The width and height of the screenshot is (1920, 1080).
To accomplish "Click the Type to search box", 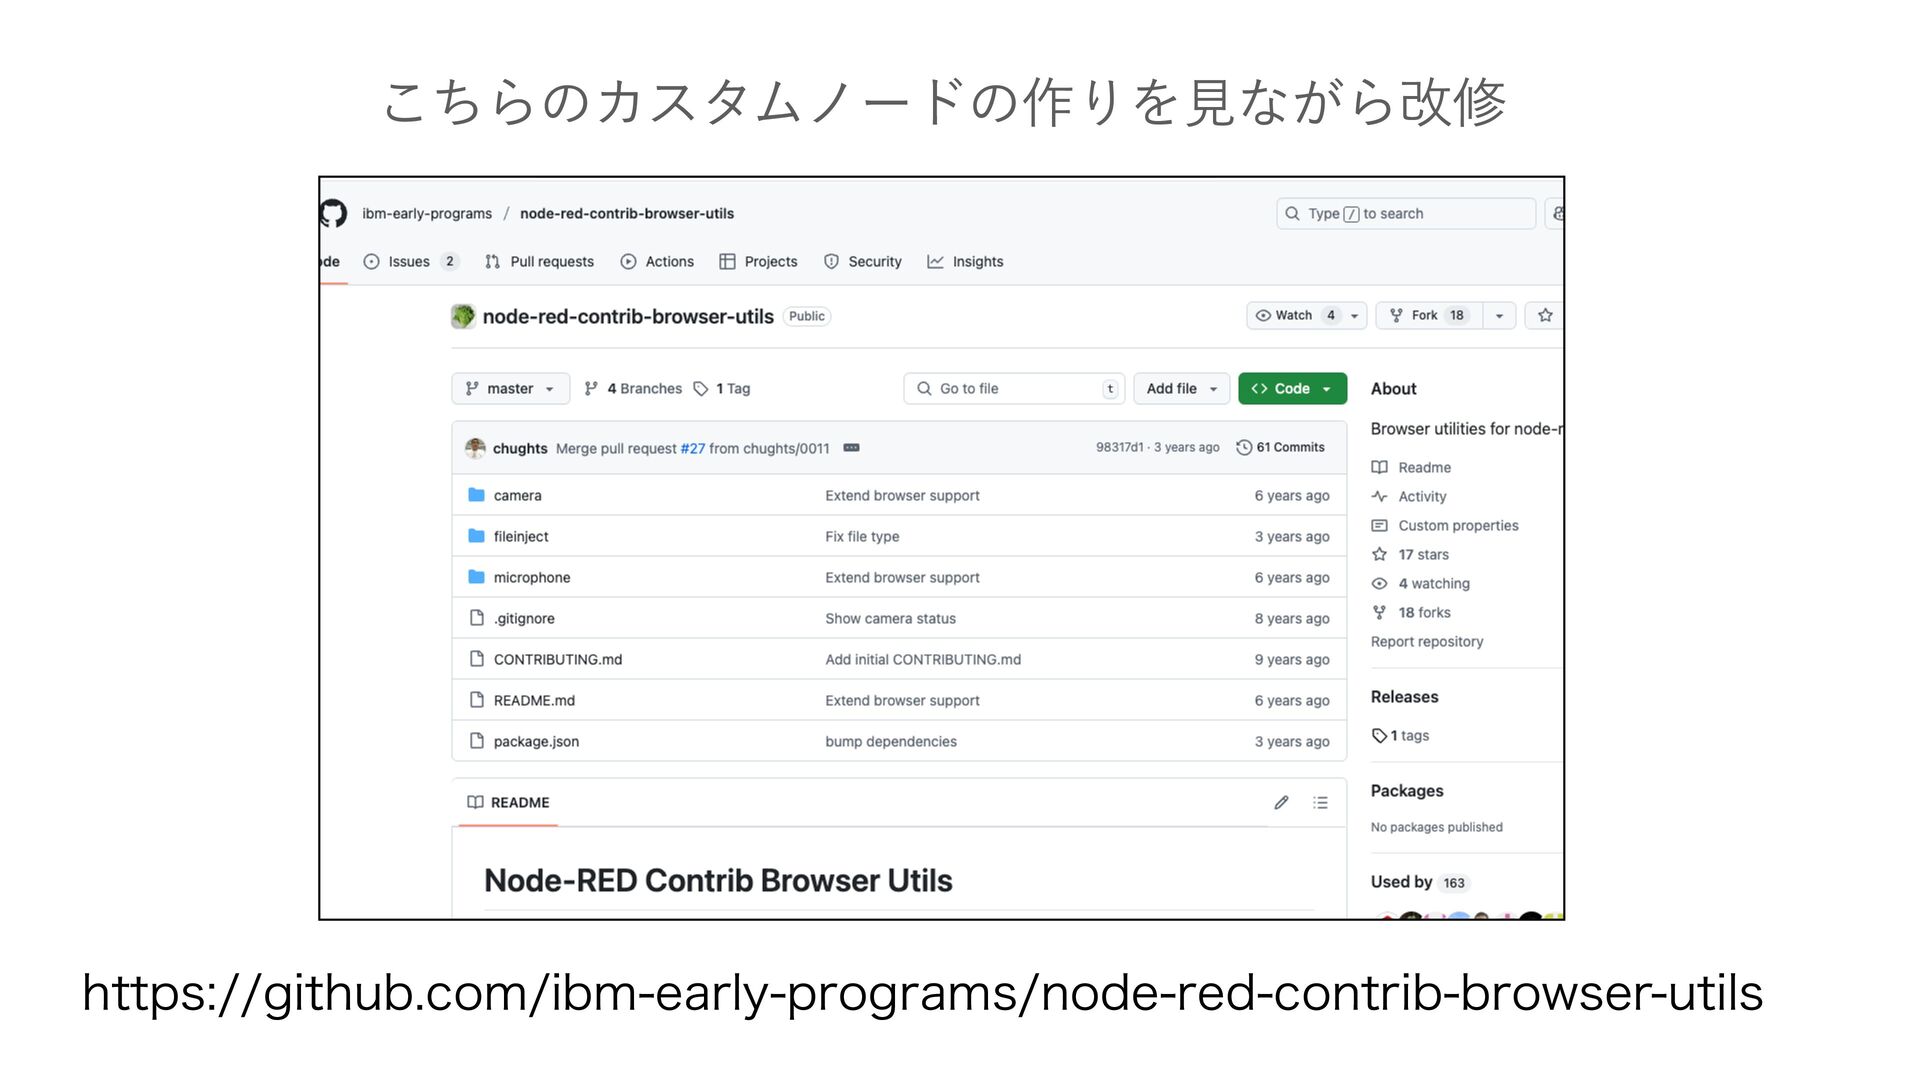I will (1405, 213).
